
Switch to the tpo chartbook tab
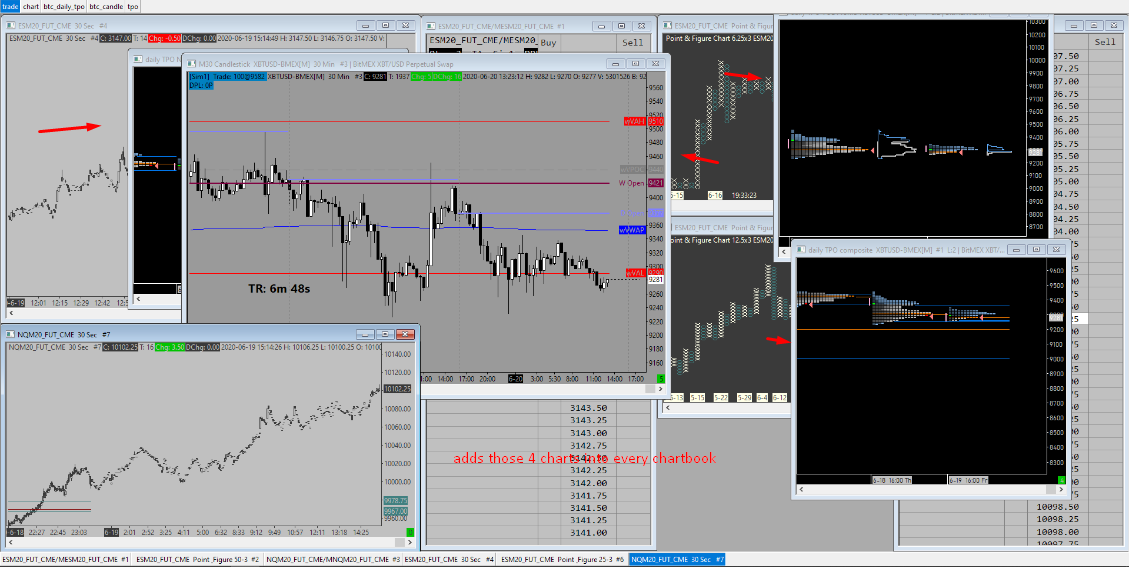pos(133,7)
